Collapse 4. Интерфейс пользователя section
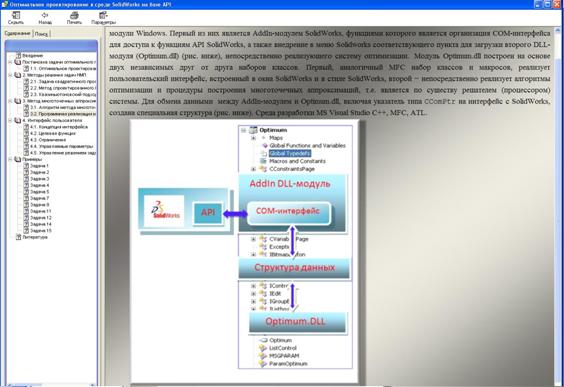Viewport: 564px width, 387px height. point(10,120)
